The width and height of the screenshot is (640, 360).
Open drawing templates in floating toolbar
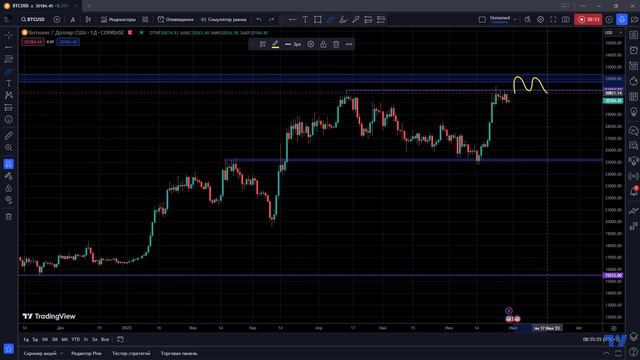coord(262,44)
